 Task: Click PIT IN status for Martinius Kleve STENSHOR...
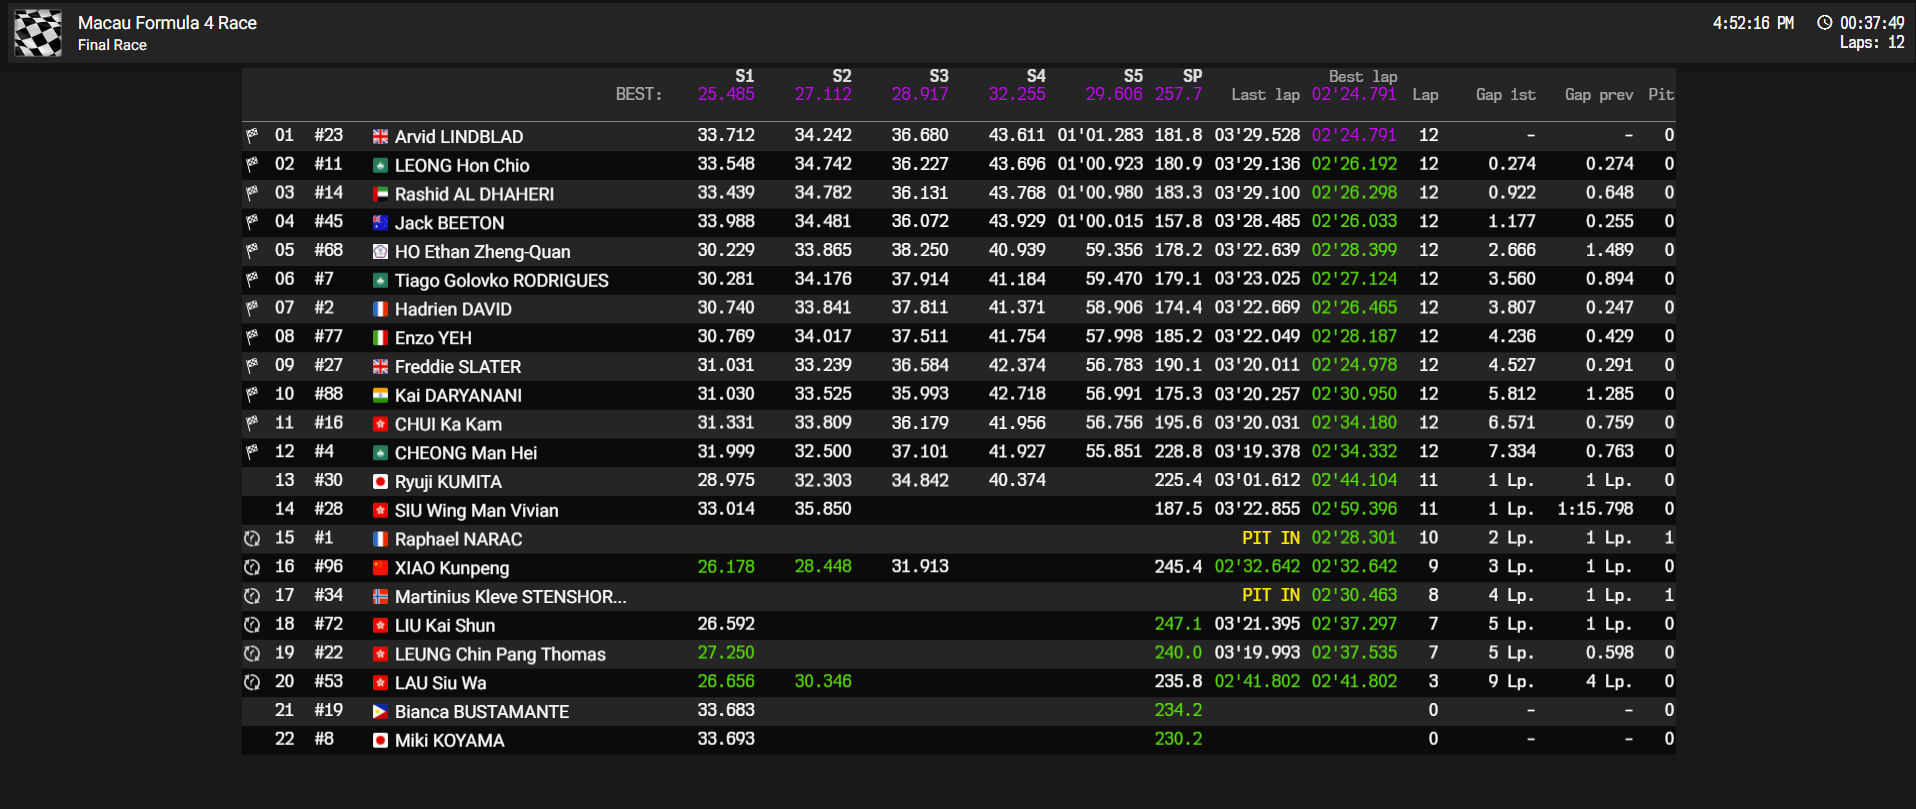click(x=1271, y=596)
